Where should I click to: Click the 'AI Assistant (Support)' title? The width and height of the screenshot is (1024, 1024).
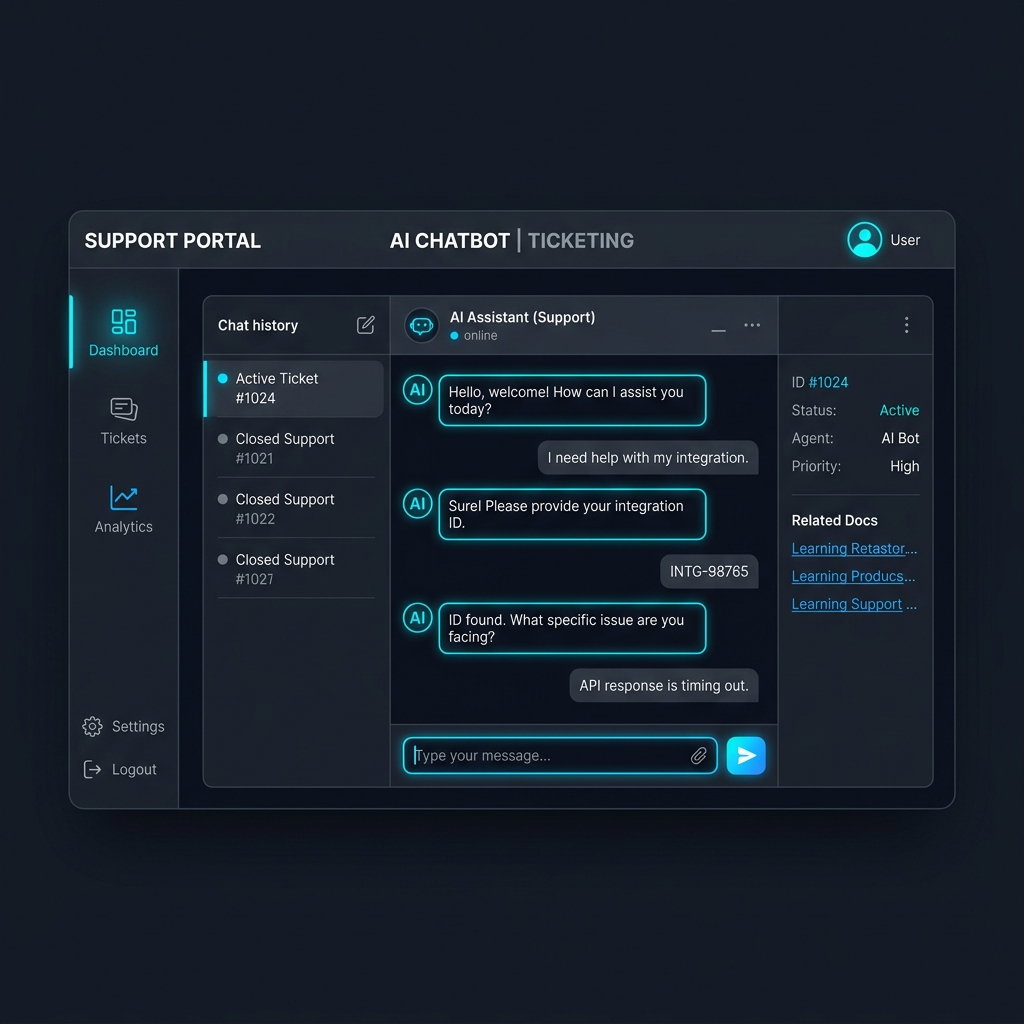(x=522, y=317)
